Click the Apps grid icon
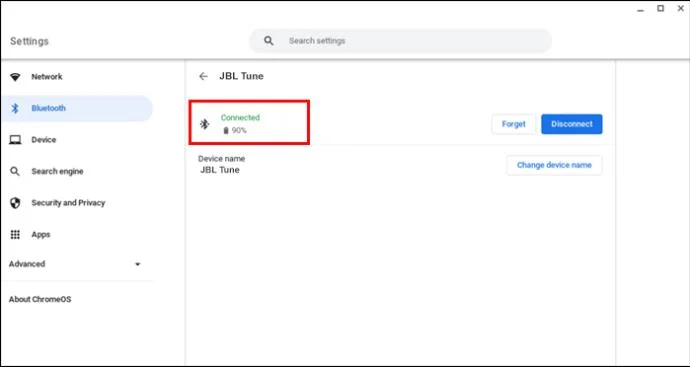 click(15, 235)
